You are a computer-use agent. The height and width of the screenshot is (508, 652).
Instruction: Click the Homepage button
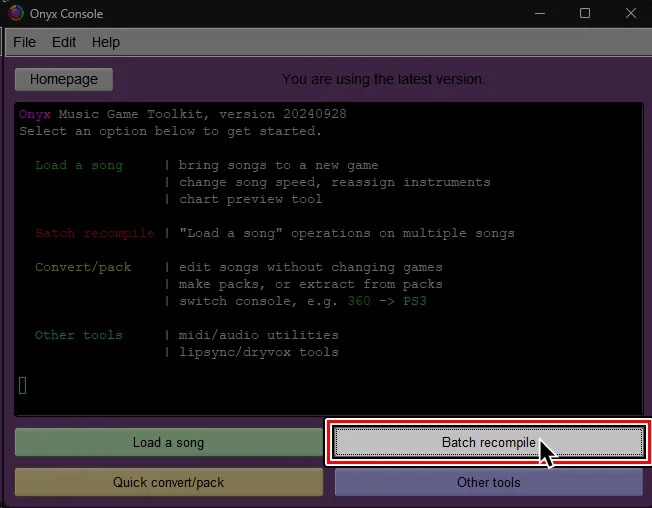[64, 79]
